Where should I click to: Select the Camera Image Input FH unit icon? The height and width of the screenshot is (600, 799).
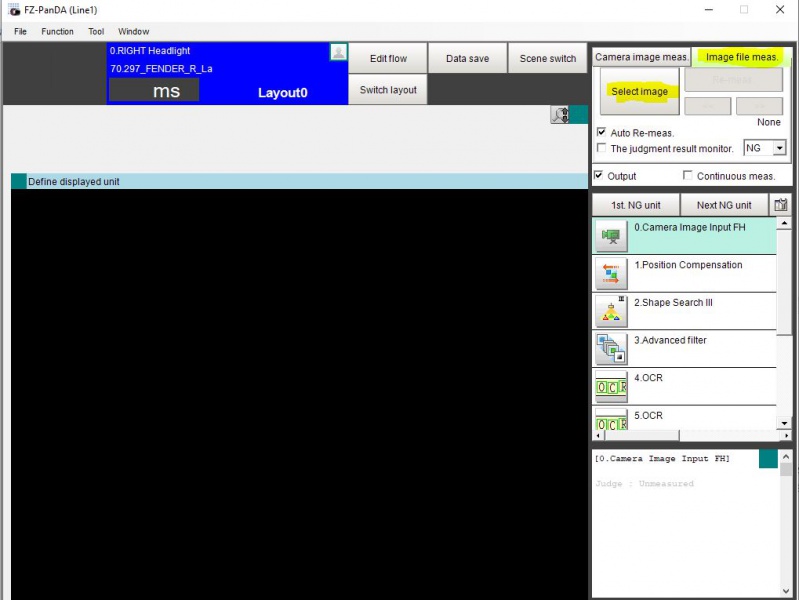tap(611, 236)
